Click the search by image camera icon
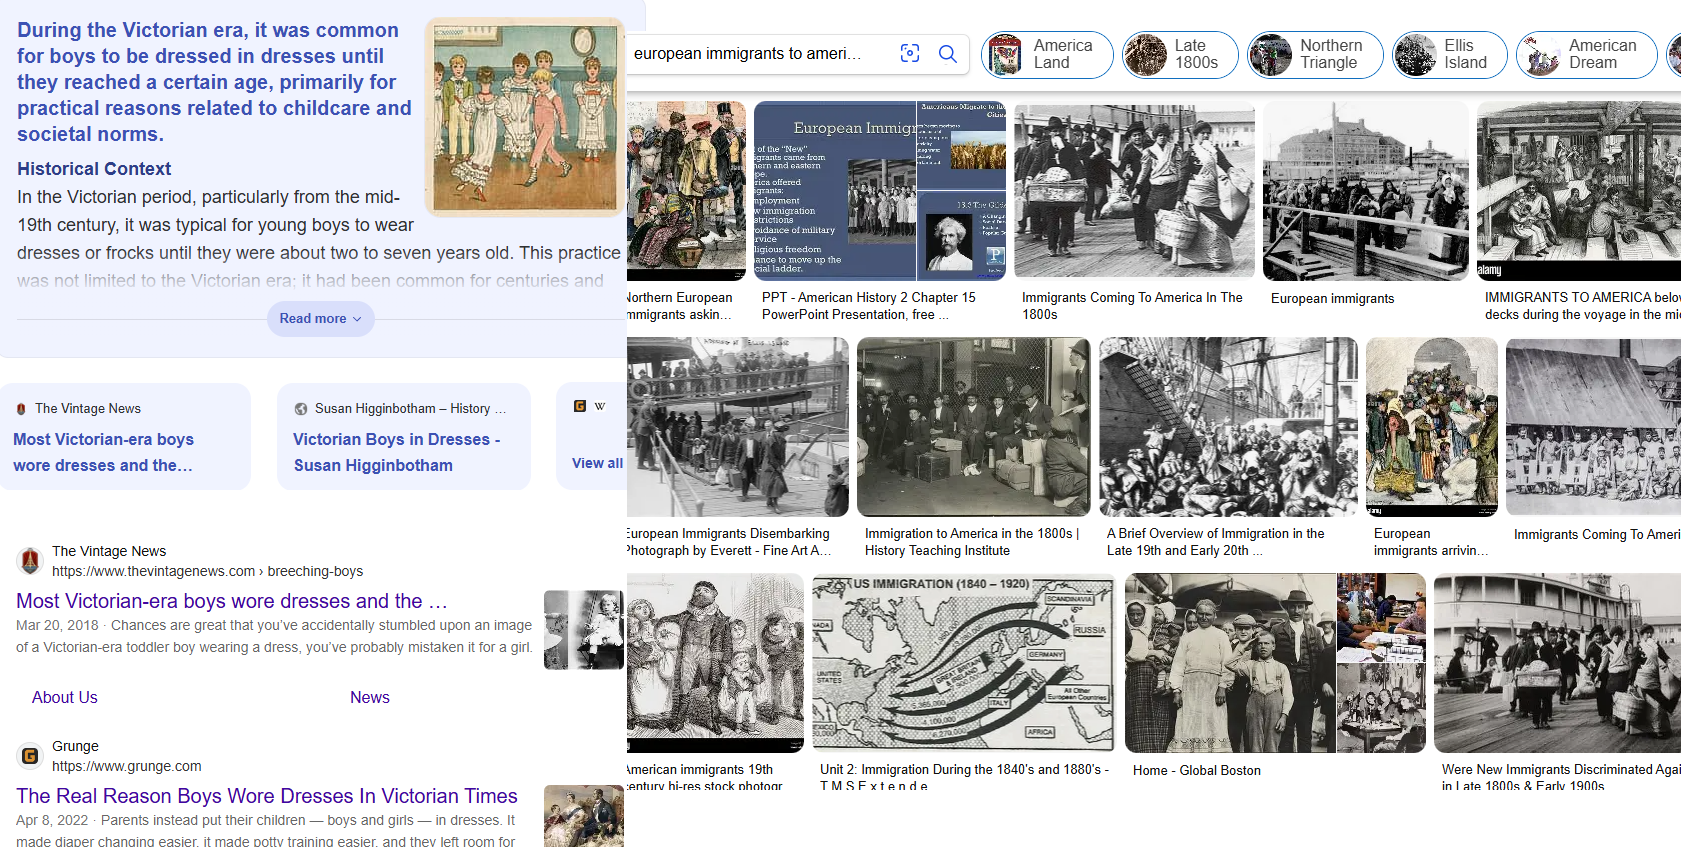Image resolution: width=1681 pixels, height=847 pixels. click(910, 54)
